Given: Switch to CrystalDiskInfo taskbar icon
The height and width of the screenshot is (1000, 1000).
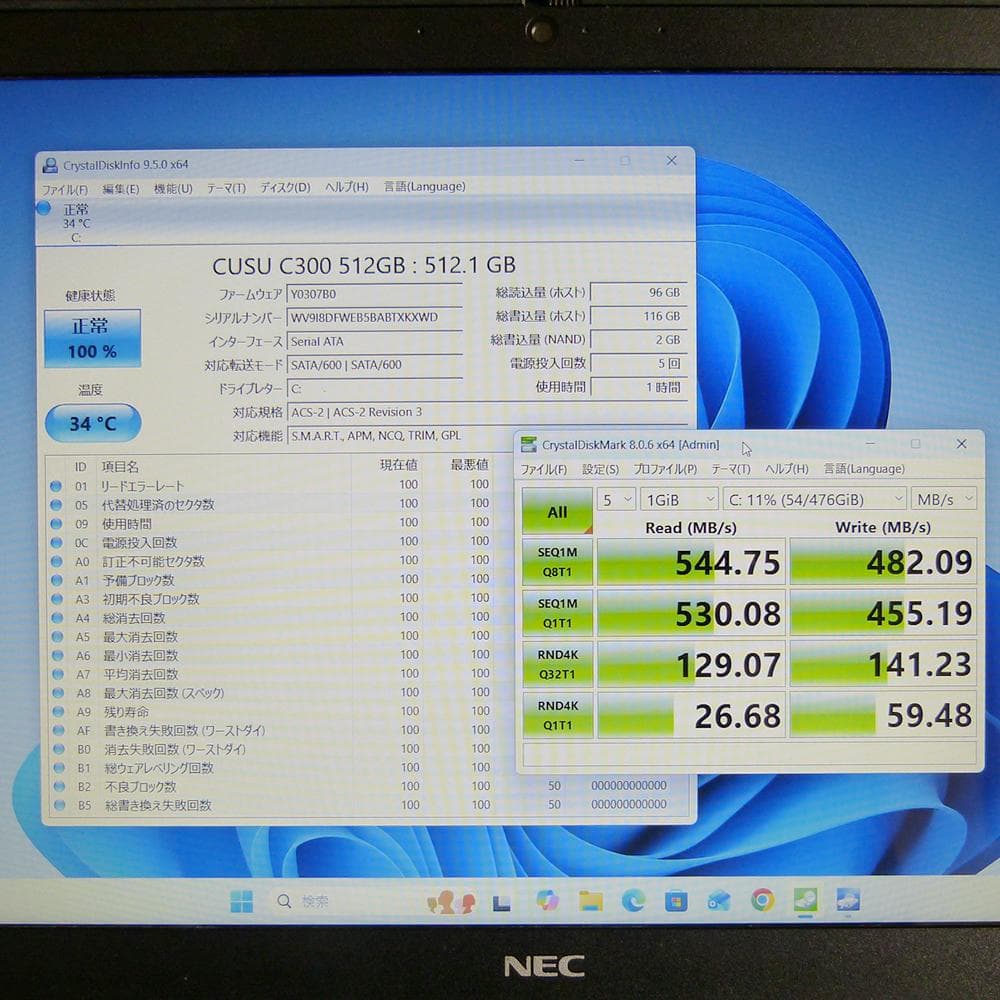Looking at the screenshot, I should pyautogui.click(x=848, y=899).
